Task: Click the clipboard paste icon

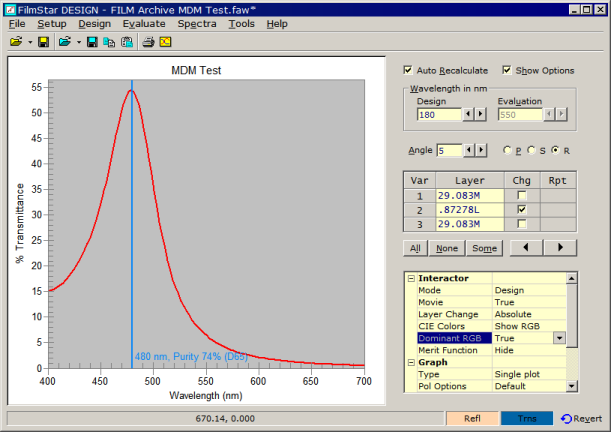Action: point(127,42)
